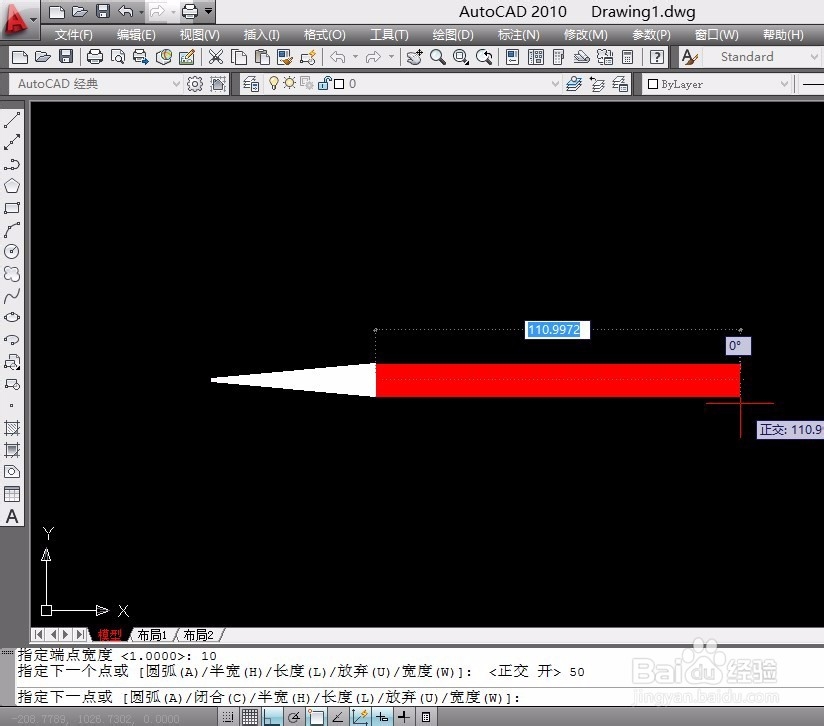Select the Table tool
The width and height of the screenshot is (824, 726).
pos(12,494)
